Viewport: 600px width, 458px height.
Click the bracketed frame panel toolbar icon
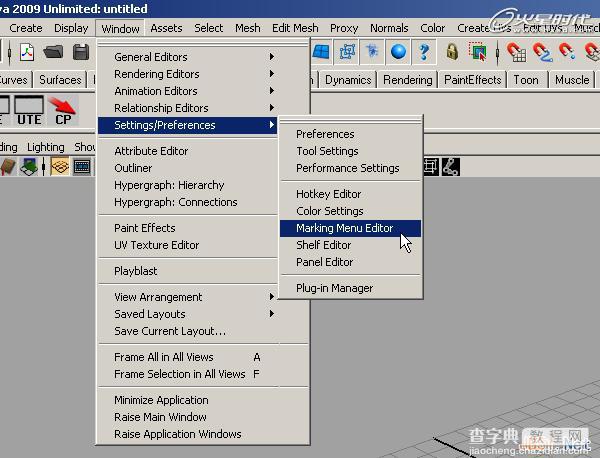click(x=431, y=167)
